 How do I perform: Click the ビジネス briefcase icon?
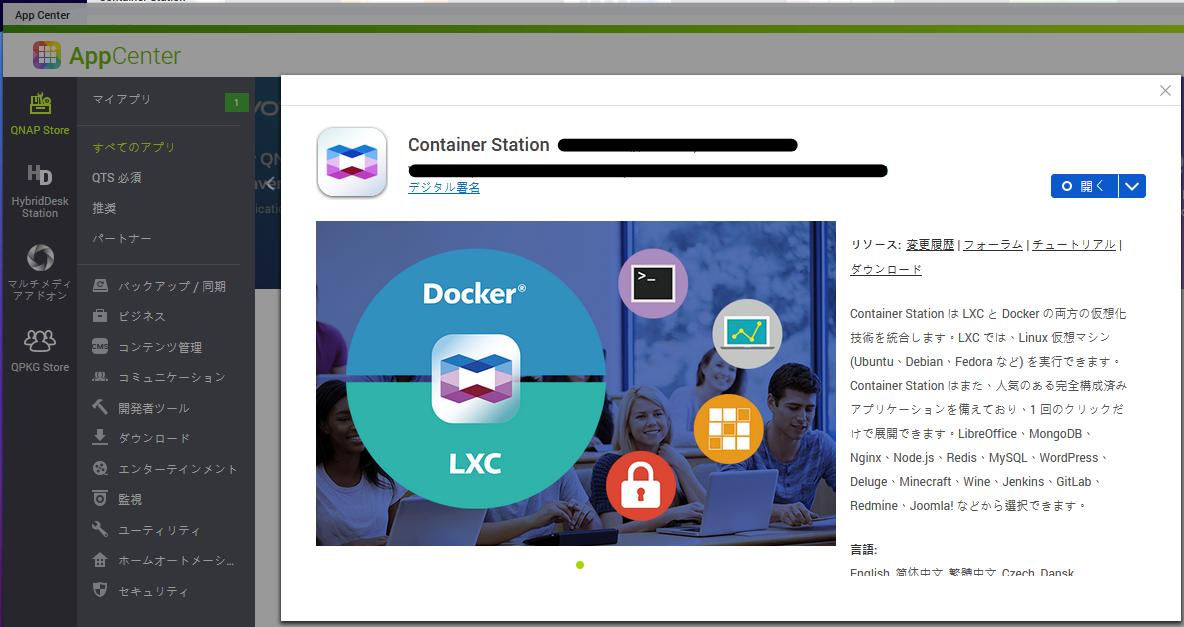tap(100, 316)
